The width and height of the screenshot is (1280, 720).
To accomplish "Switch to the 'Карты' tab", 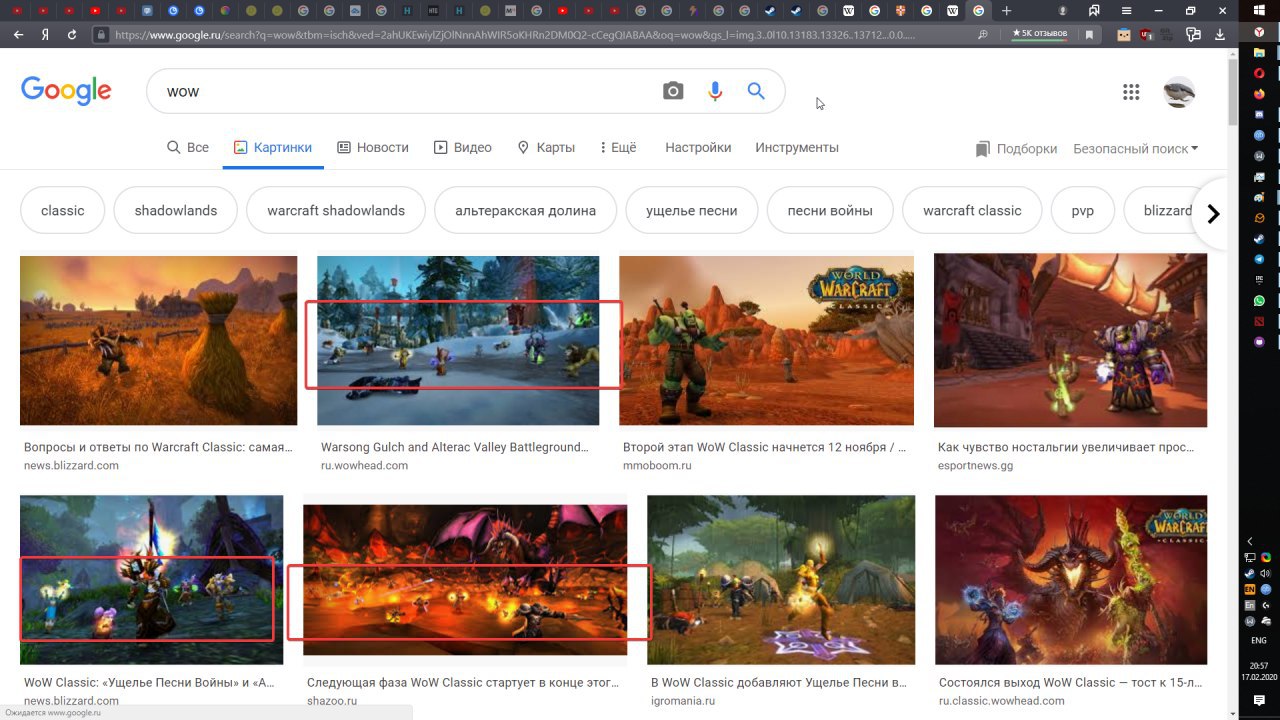I will (546, 147).
